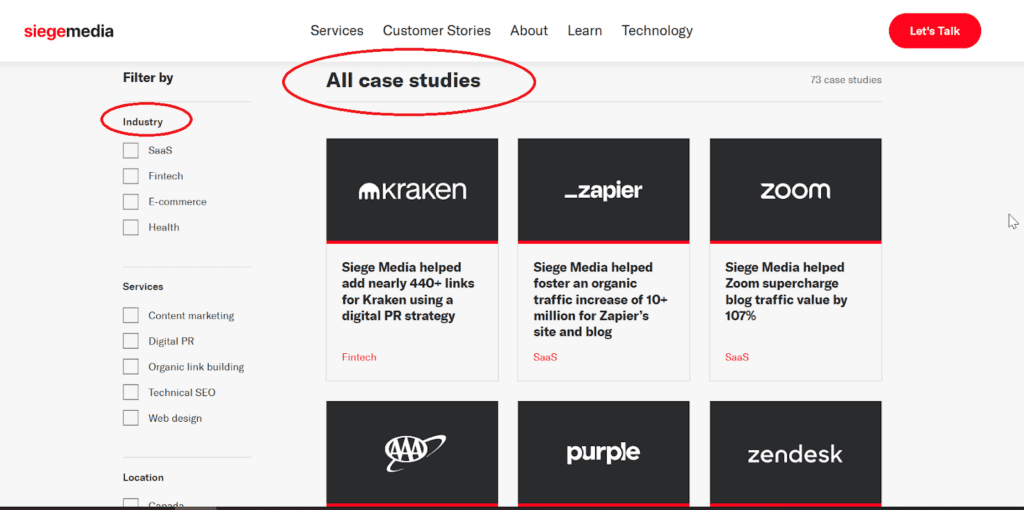This screenshot has width=1024, height=510.
Task: Open the Zoom blog traffic value headline
Action: pyautogui.click(x=786, y=292)
